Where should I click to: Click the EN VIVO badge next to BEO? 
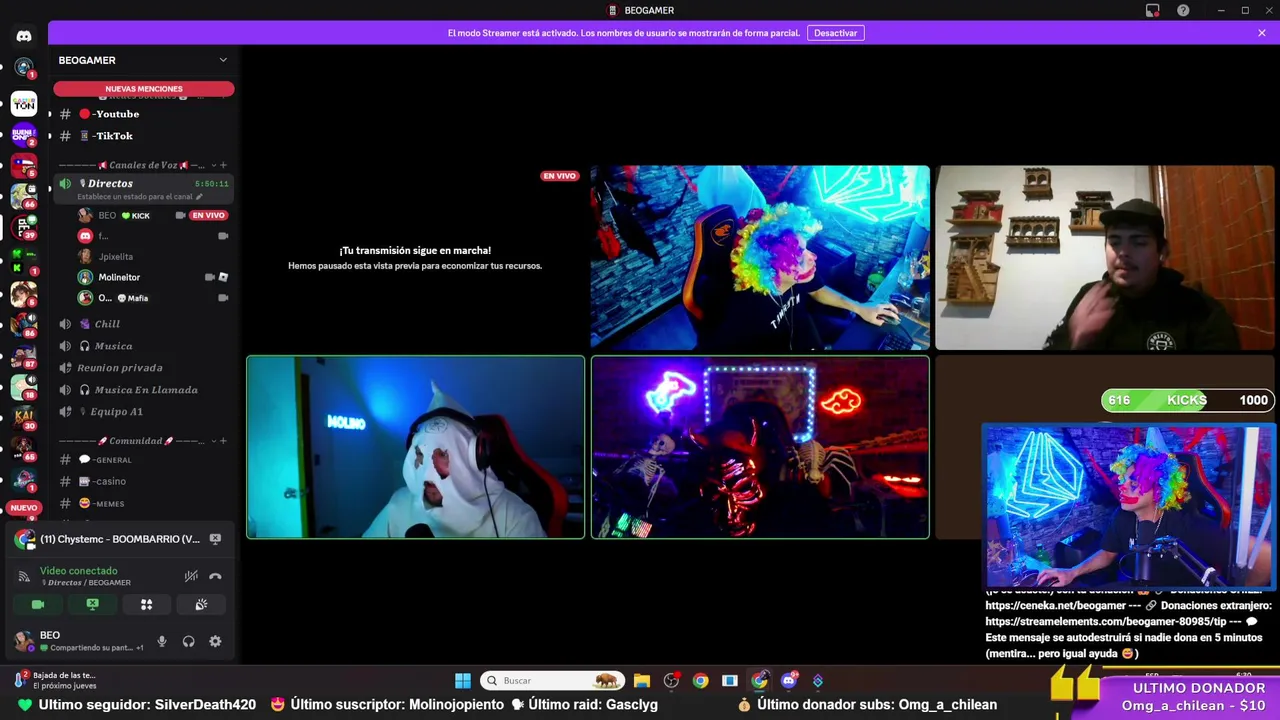(208, 215)
